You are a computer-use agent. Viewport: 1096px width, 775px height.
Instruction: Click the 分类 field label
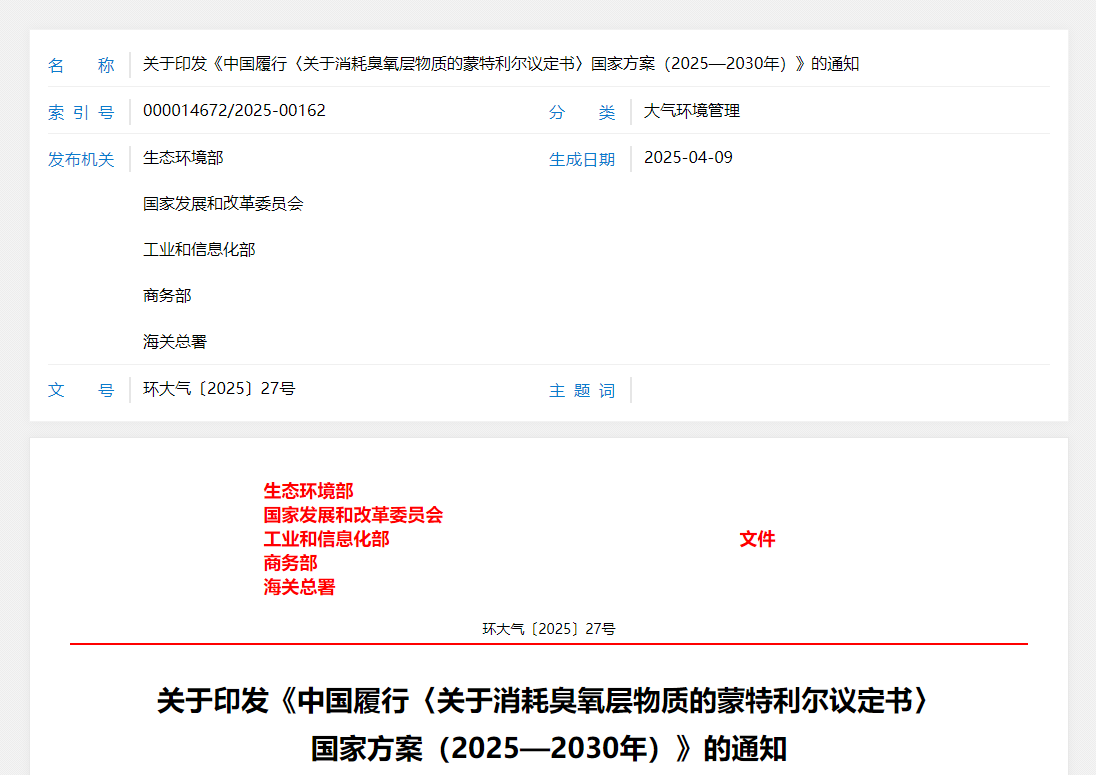click(x=580, y=114)
